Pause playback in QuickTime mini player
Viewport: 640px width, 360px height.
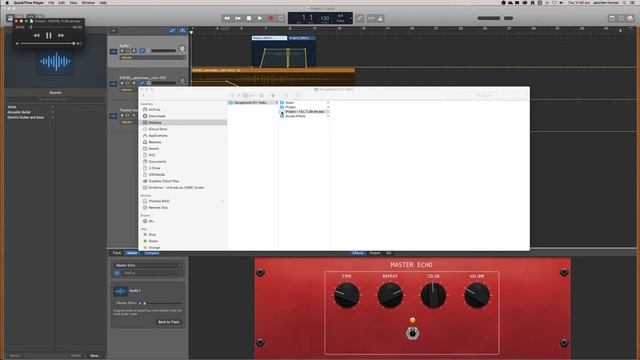pos(49,36)
